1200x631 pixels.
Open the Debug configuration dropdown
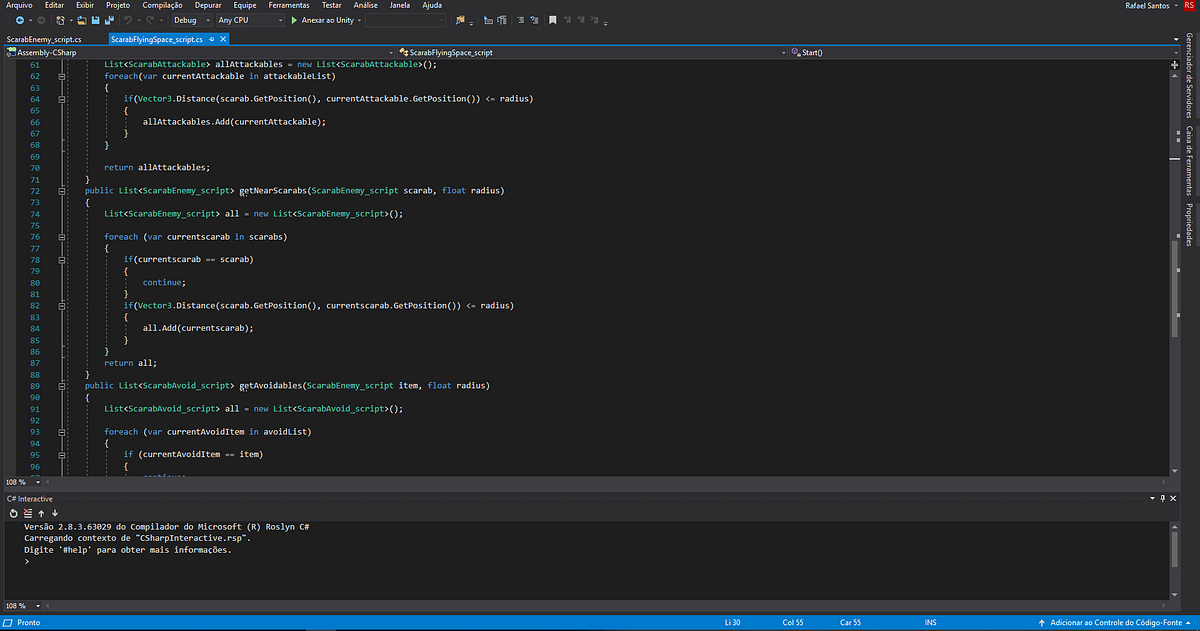208,19
